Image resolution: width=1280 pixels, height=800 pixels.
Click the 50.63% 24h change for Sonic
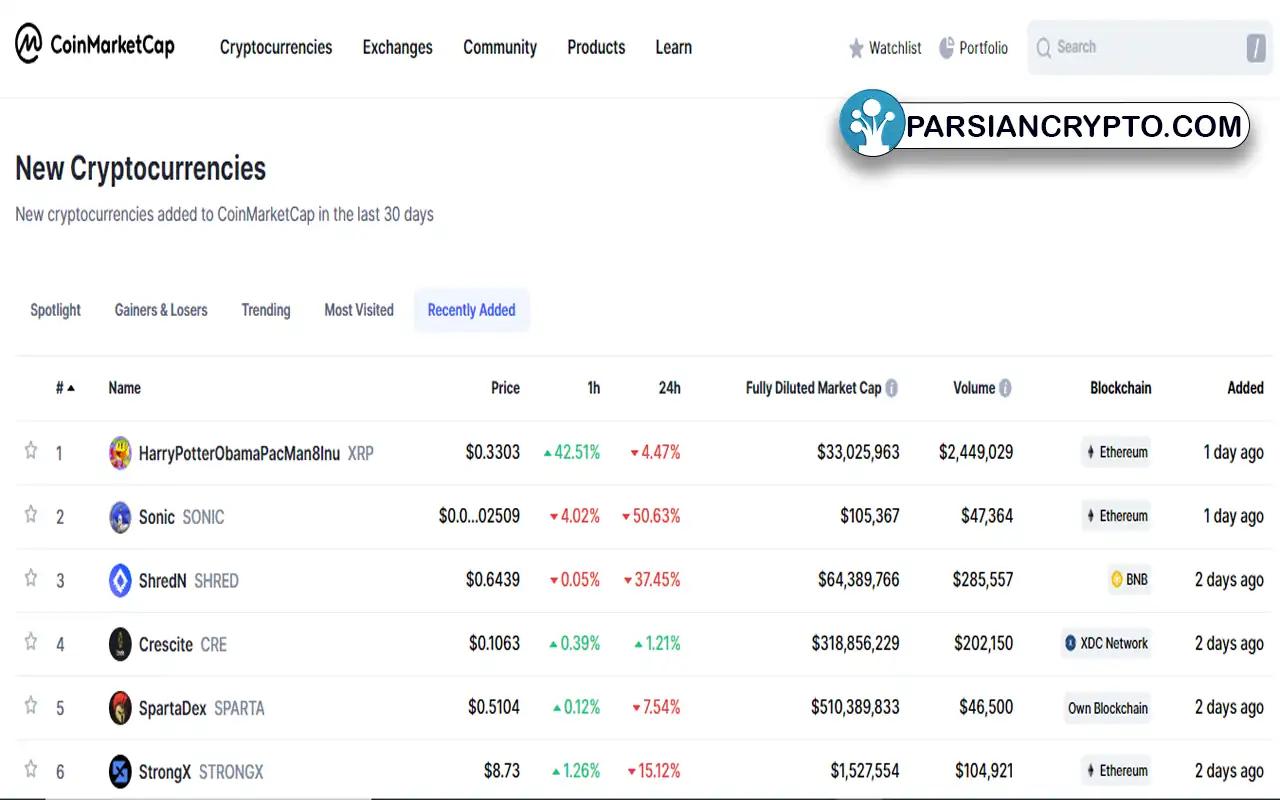pyautogui.click(x=651, y=516)
